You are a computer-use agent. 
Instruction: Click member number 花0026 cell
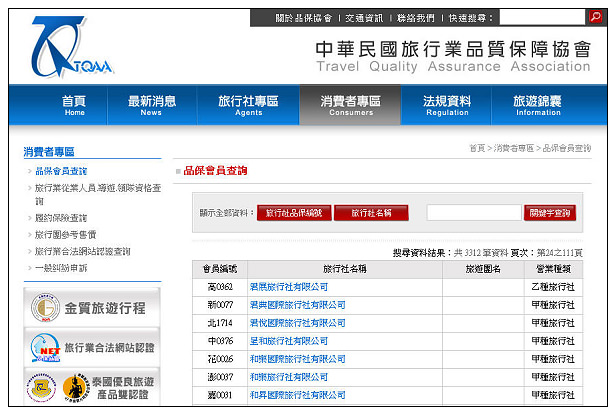click(220, 359)
